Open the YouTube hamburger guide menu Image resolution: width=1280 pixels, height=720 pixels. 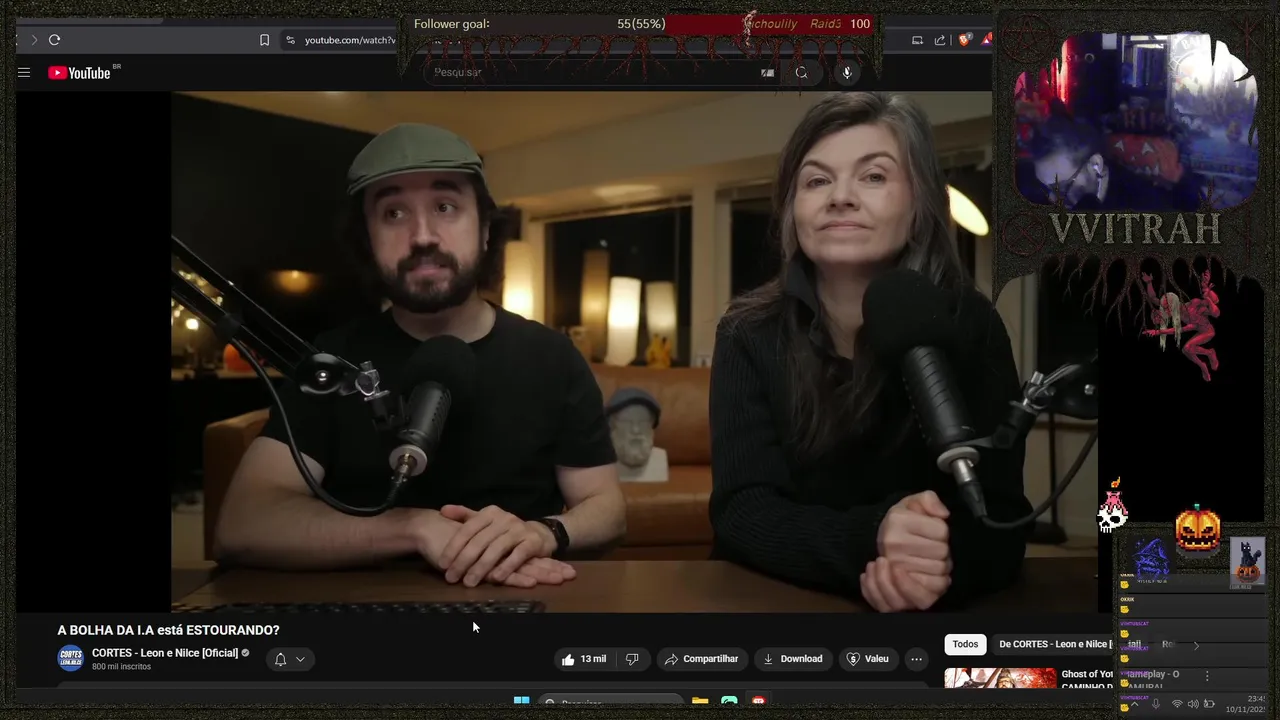tap(24, 72)
